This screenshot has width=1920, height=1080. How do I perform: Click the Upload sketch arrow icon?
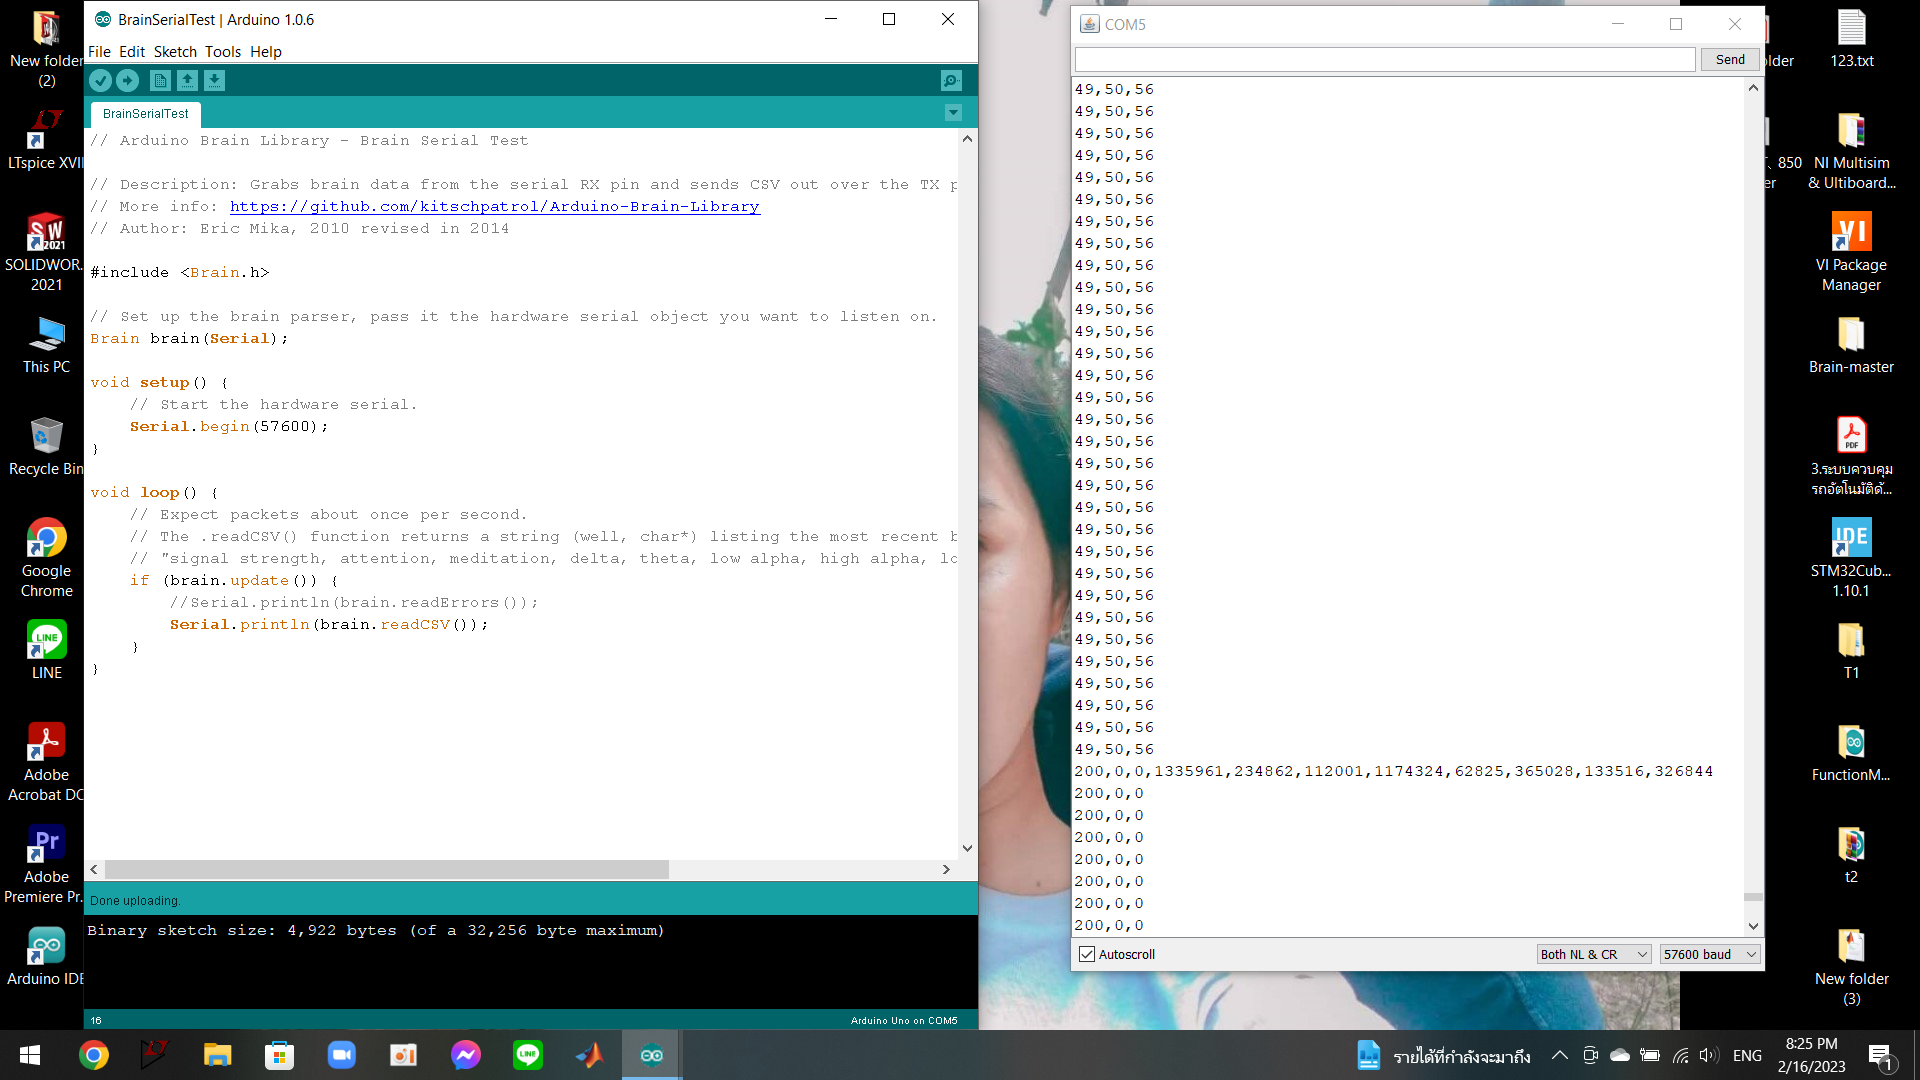128,81
